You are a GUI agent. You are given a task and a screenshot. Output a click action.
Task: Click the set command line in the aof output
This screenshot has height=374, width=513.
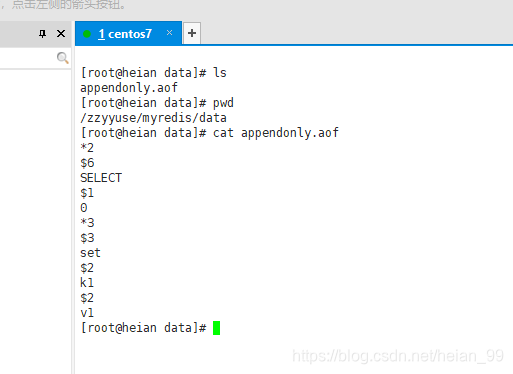click(90, 253)
